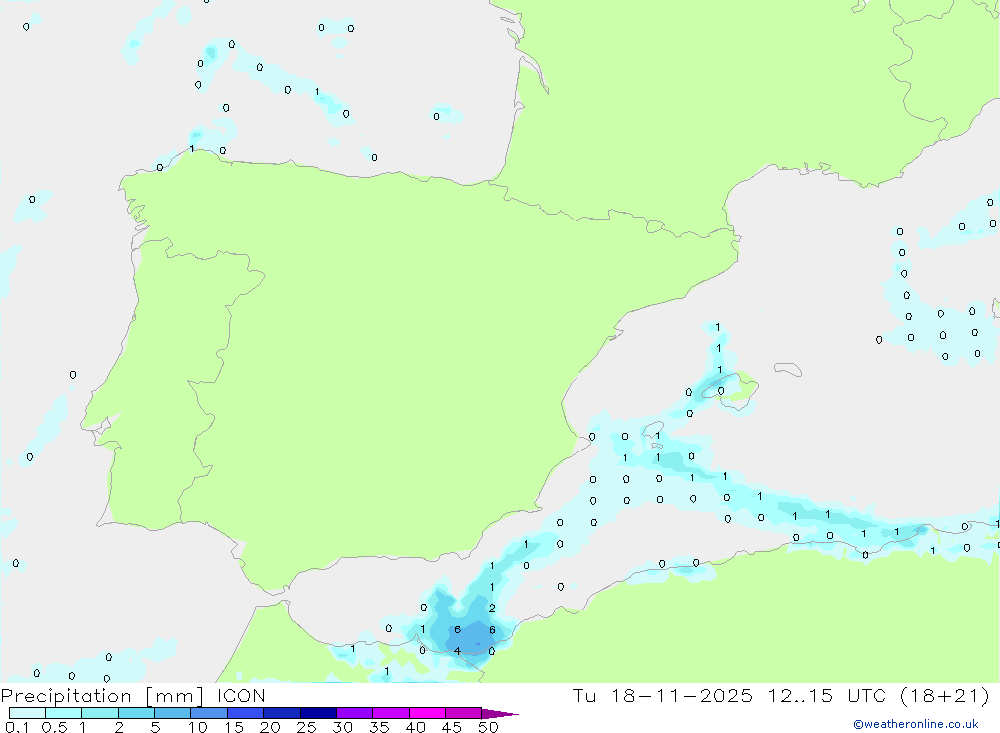
Task: Click the legend label 0.1
Action: [x=17, y=727]
